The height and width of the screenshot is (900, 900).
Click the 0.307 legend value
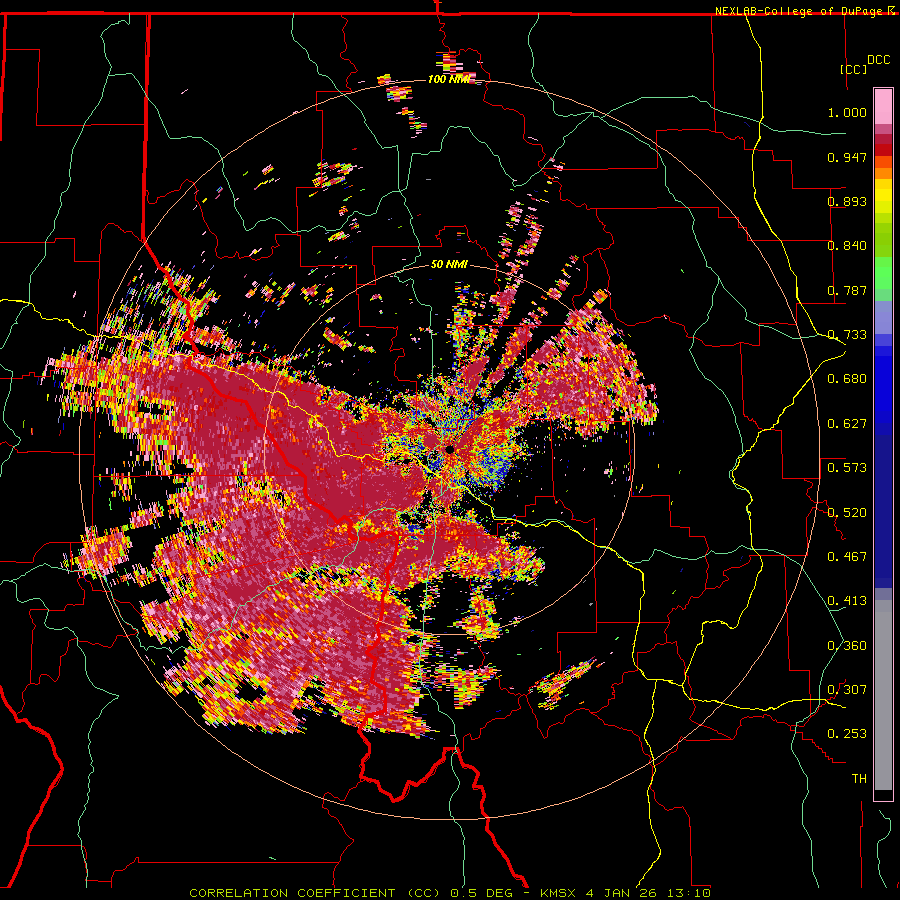point(847,689)
